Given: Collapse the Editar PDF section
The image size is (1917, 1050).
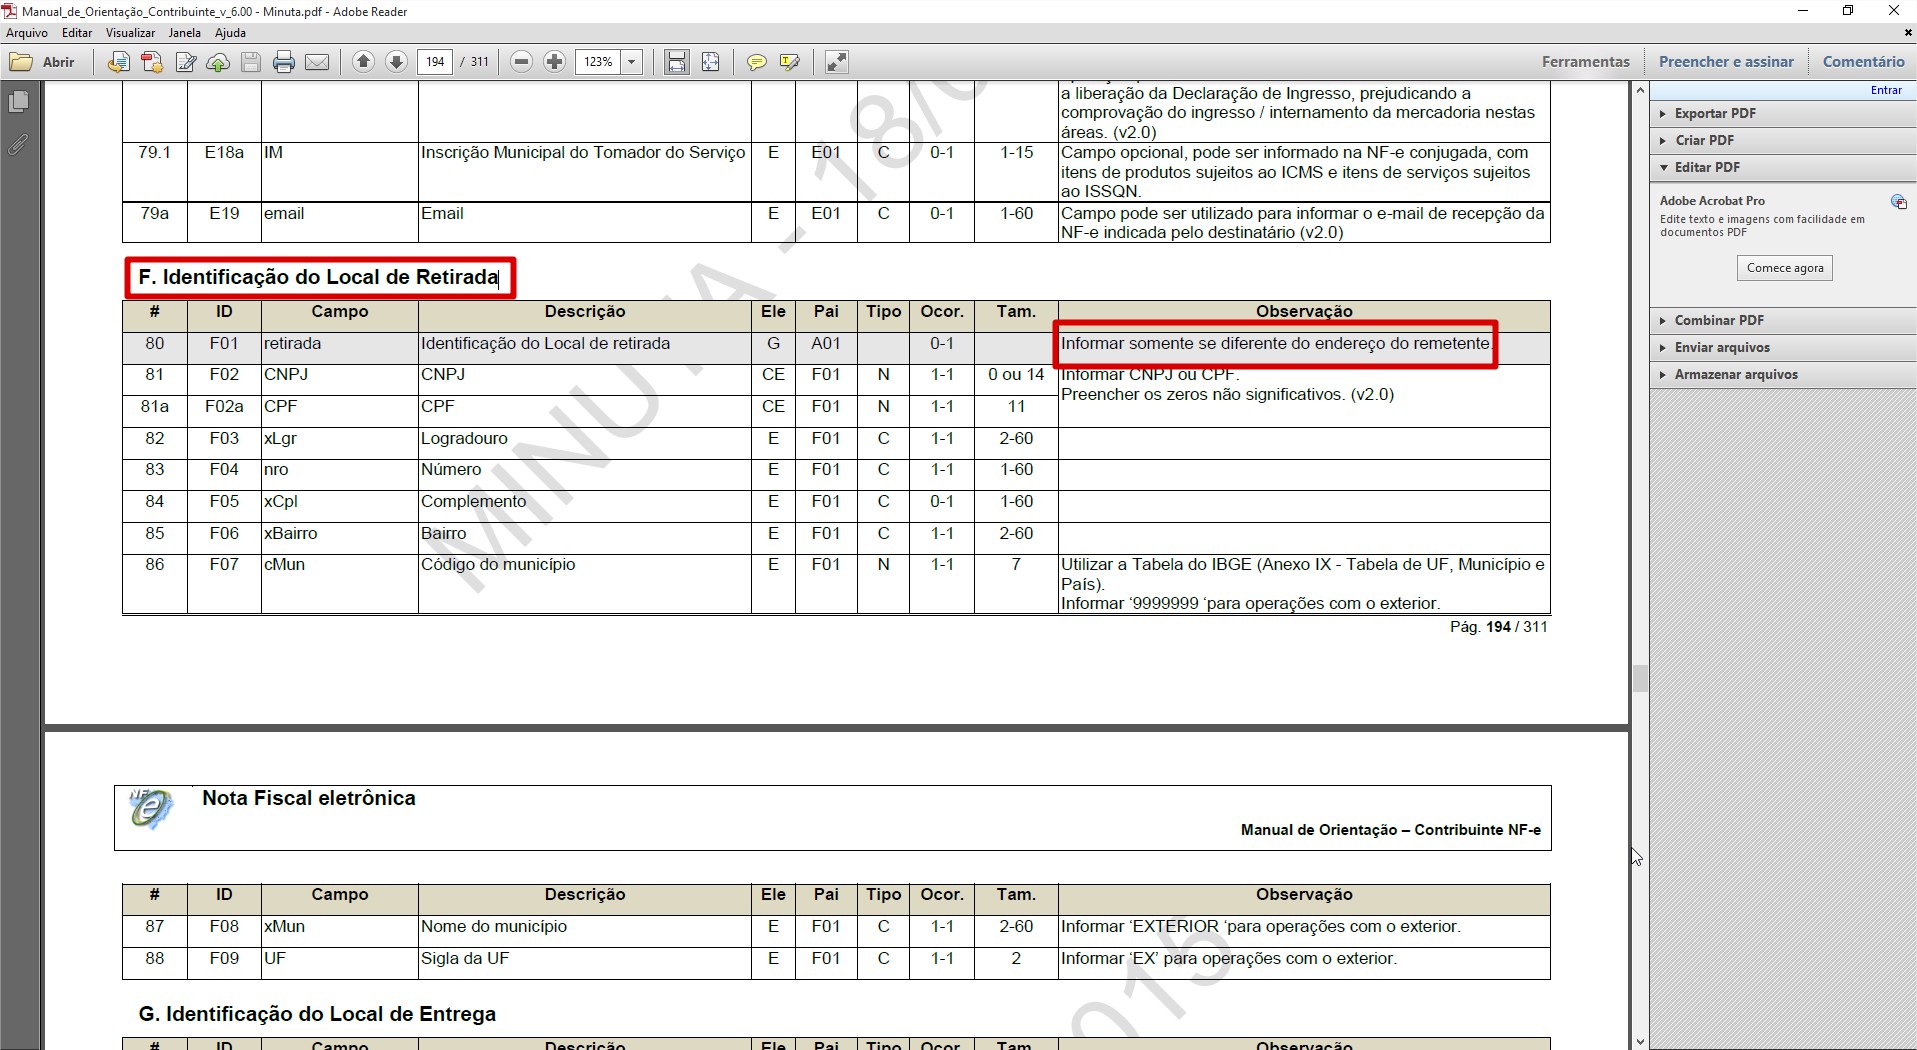Looking at the screenshot, I should [1707, 167].
